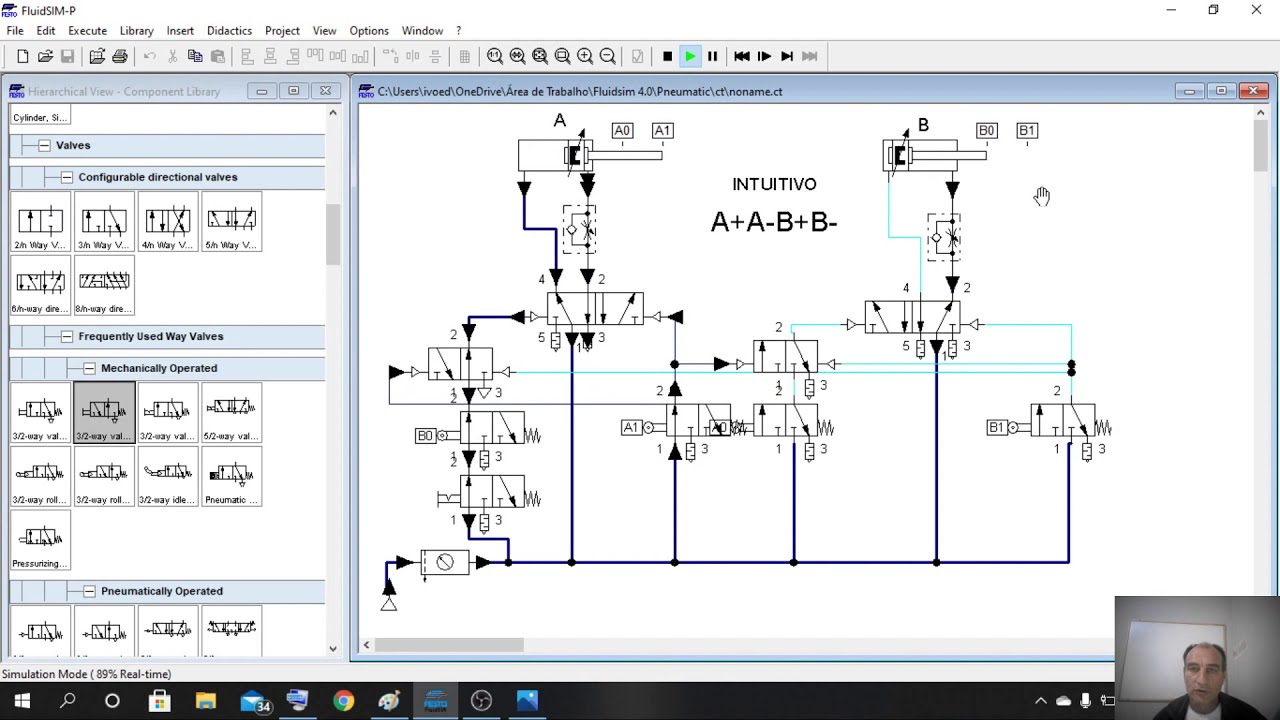The width and height of the screenshot is (1280, 720).
Task: Open the View menu
Action: [x=324, y=31]
